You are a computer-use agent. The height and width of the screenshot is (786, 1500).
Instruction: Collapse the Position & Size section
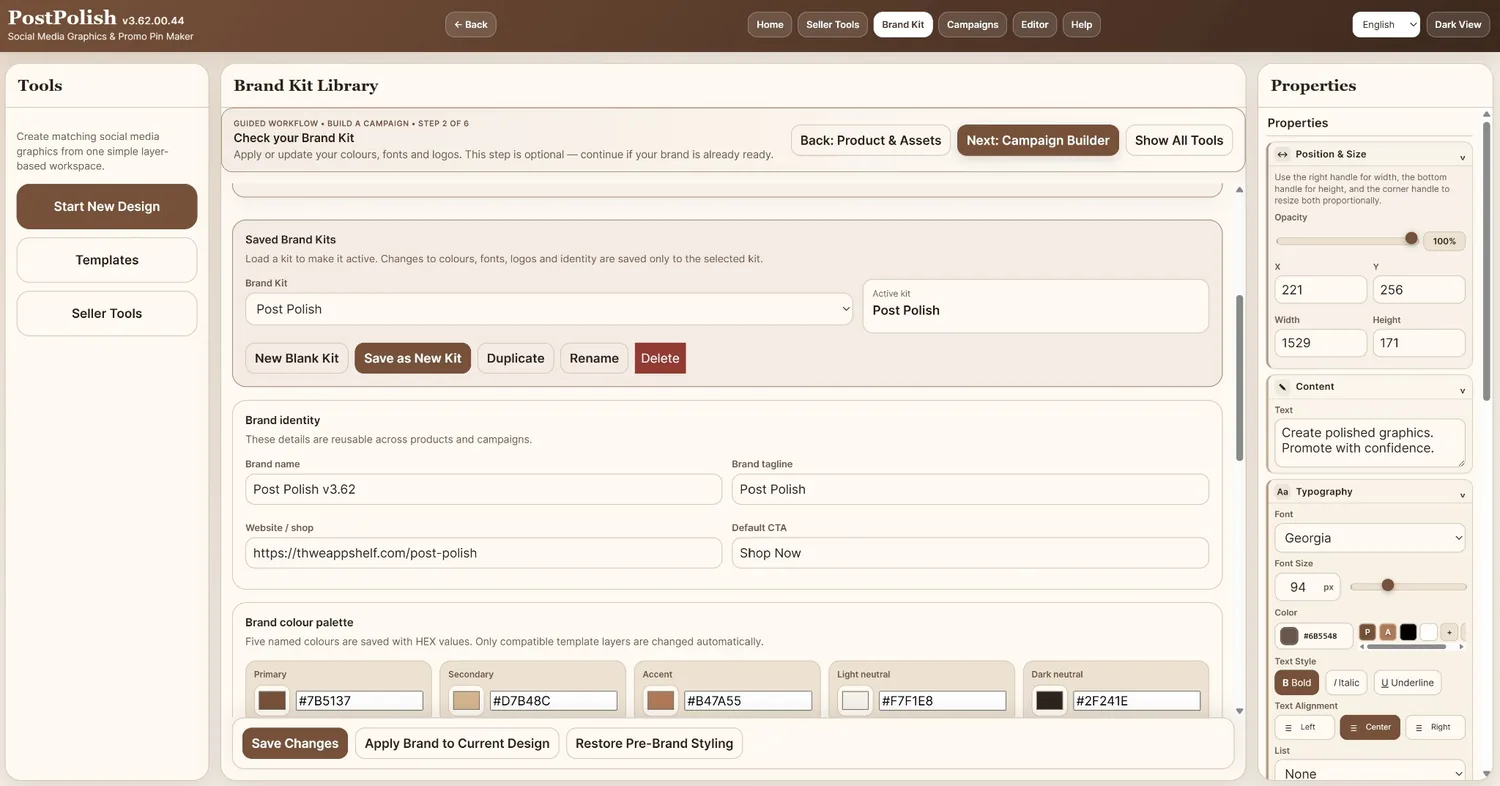tap(1462, 156)
